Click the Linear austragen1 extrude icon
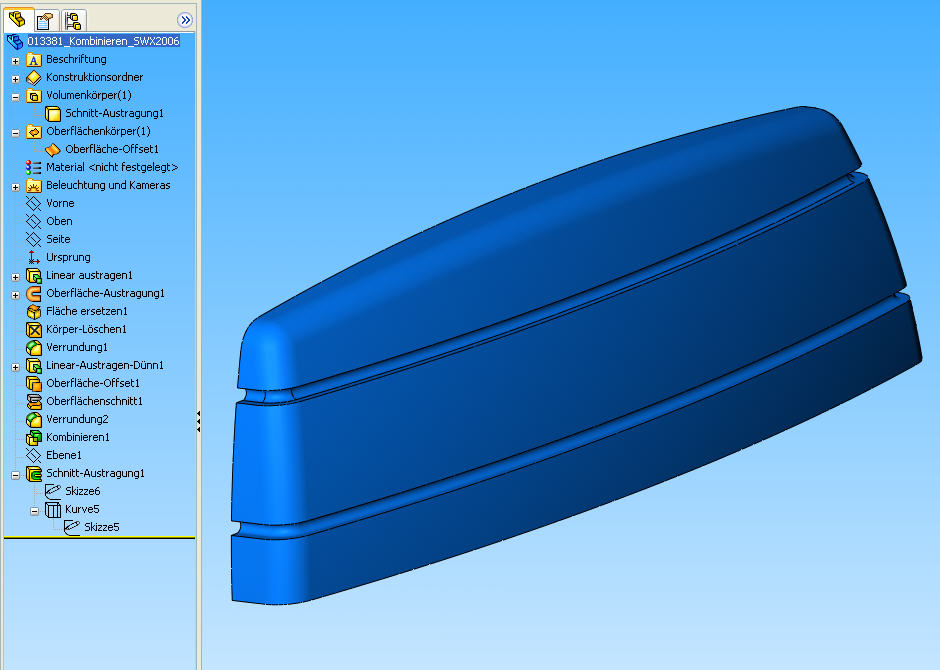This screenshot has width=940, height=670. click(x=34, y=275)
